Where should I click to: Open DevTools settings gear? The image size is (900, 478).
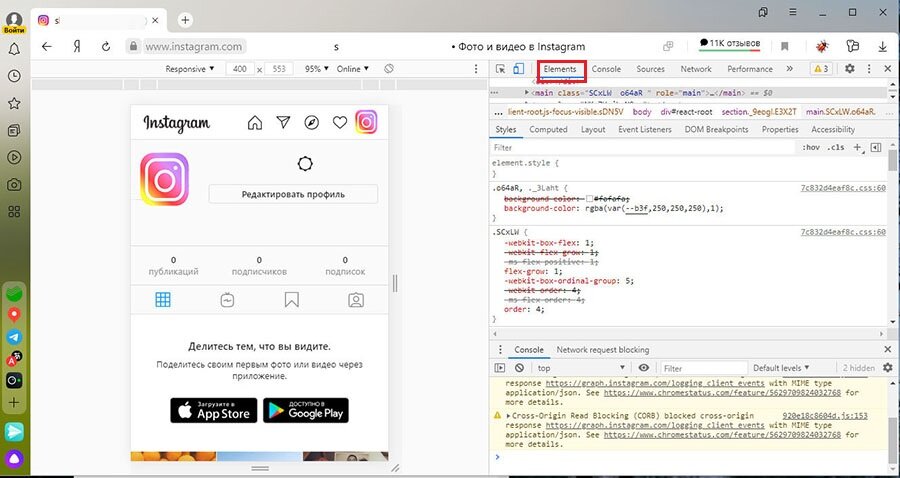point(849,68)
